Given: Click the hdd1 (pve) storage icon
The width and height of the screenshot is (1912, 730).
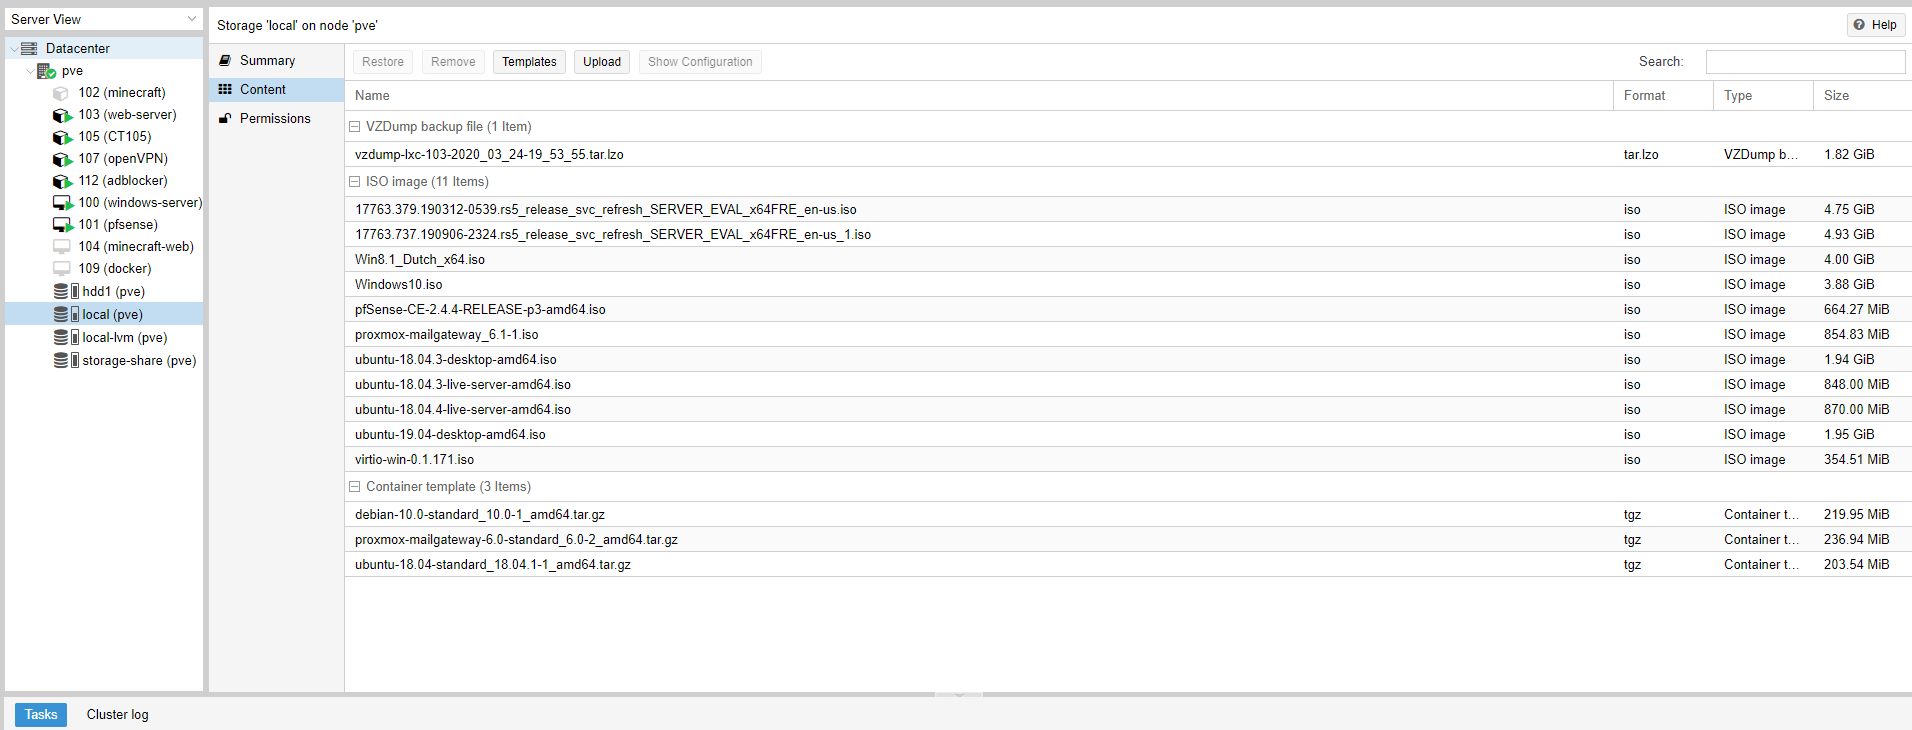Looking at the screenshot, I should coord(66,291).
